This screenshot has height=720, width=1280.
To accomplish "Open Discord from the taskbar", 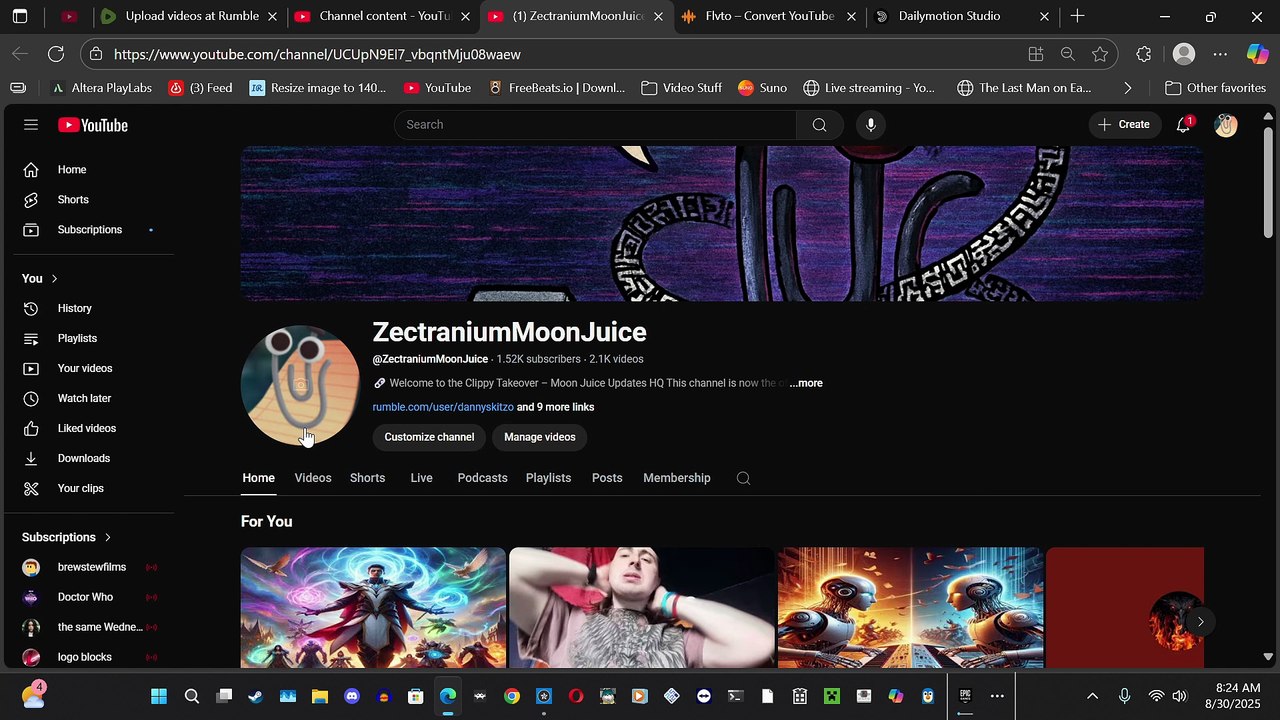I will [x=352, y=696].
